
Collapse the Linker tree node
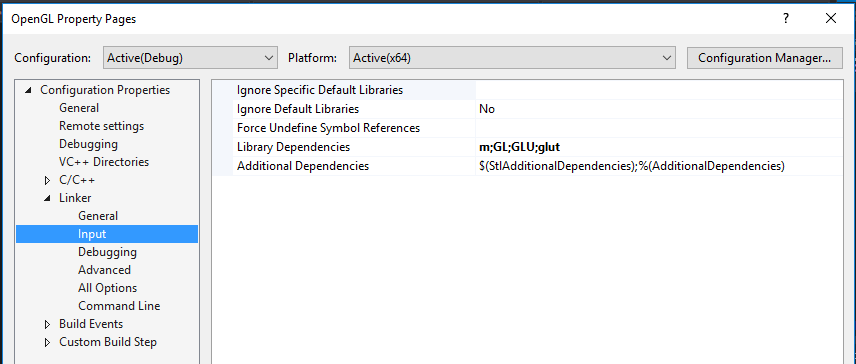[47, 199]
